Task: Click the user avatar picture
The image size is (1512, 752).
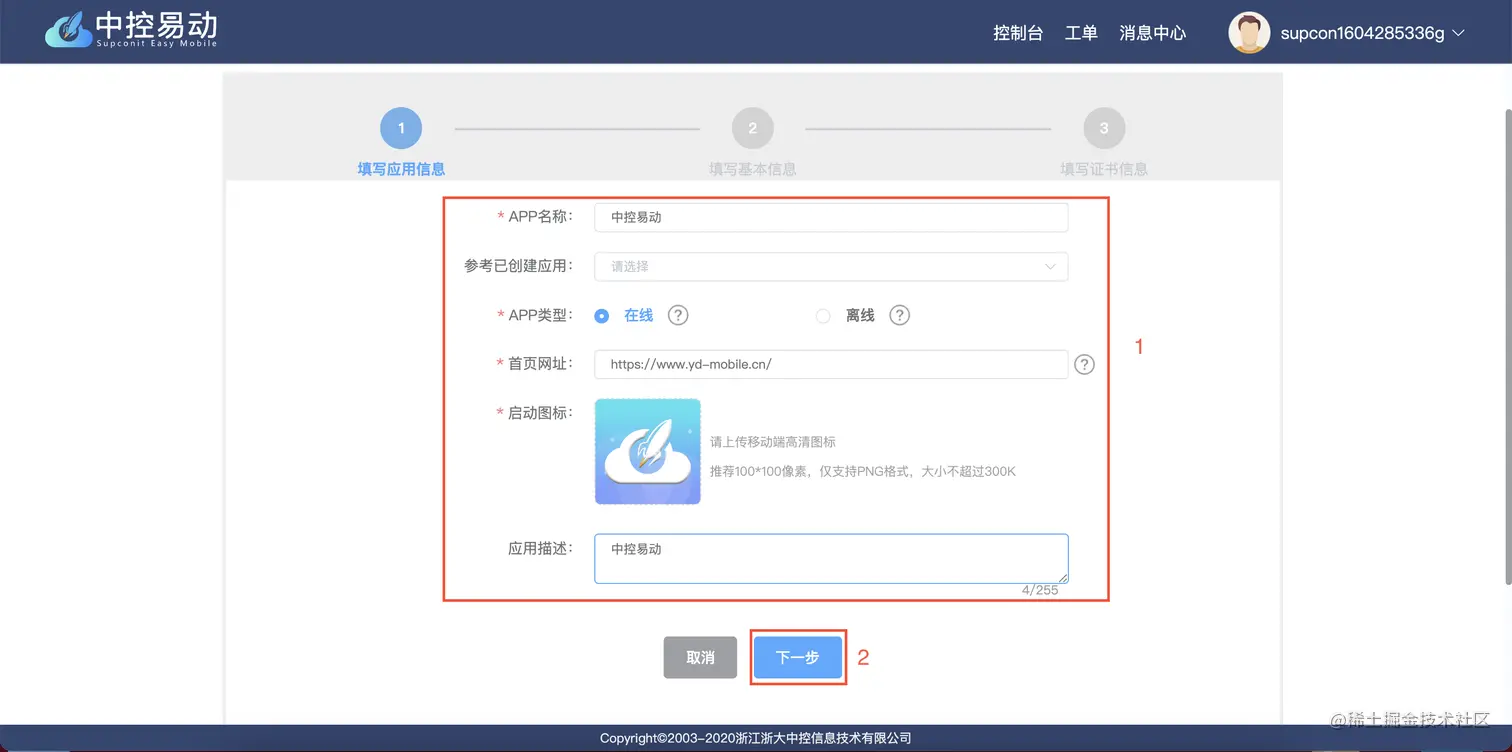Action: (1249, 33)
